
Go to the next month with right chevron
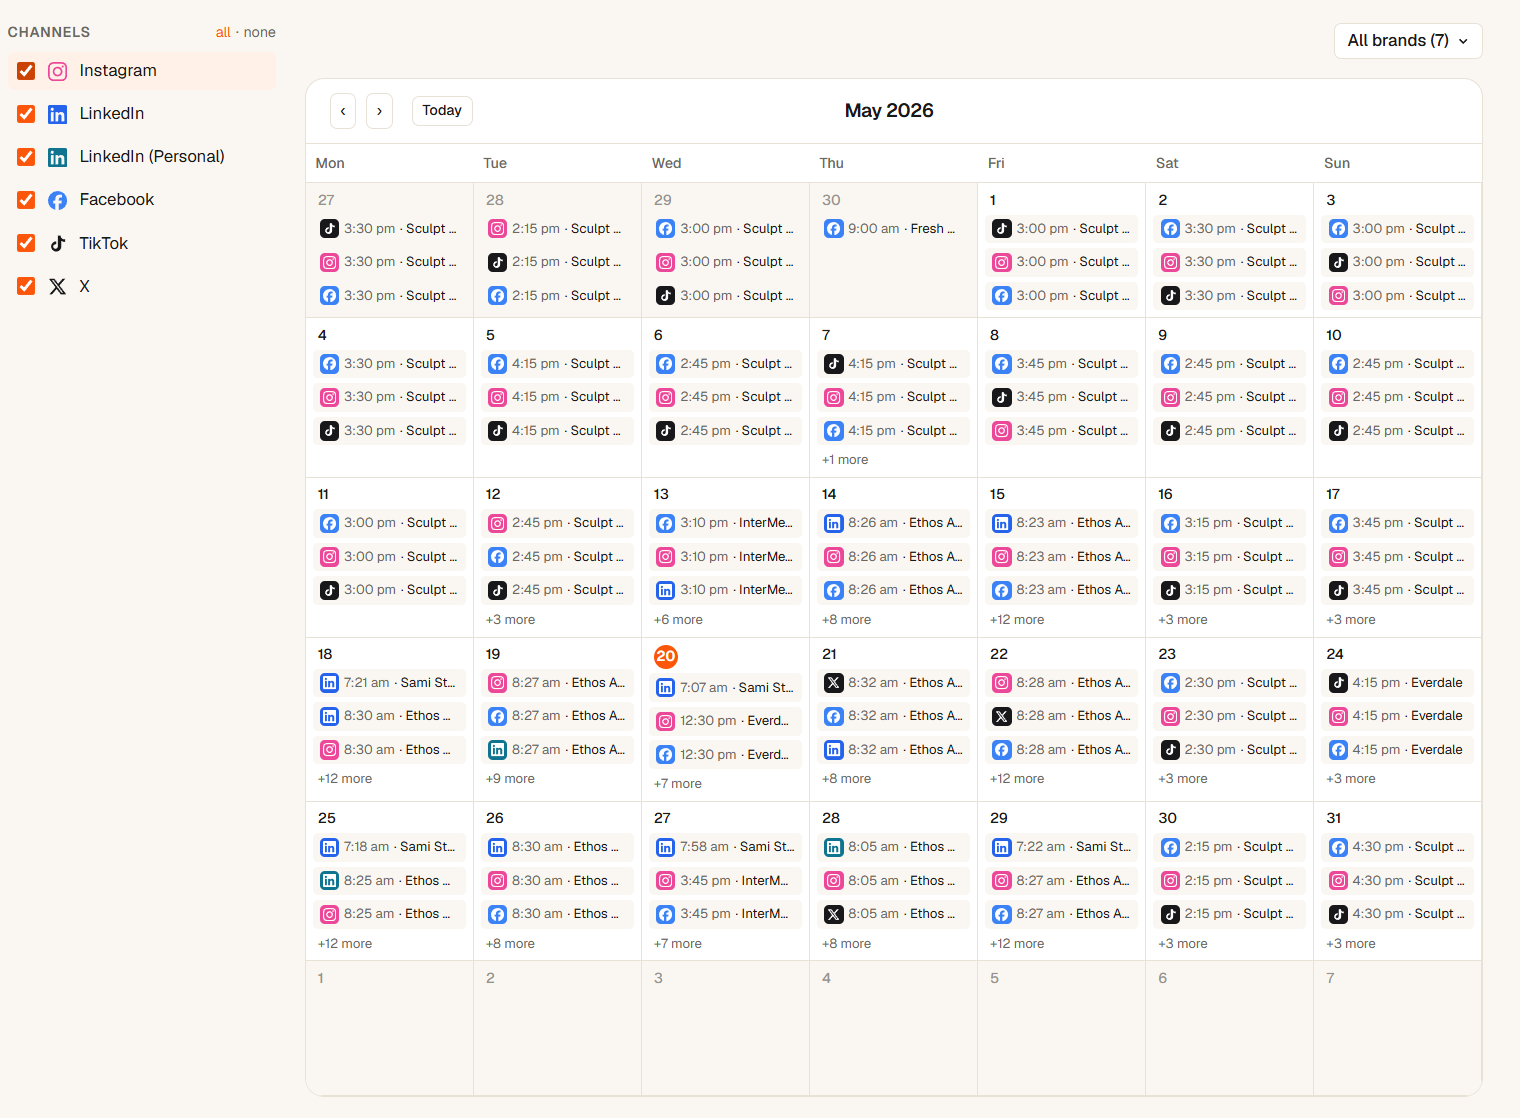tap(379, 111)
